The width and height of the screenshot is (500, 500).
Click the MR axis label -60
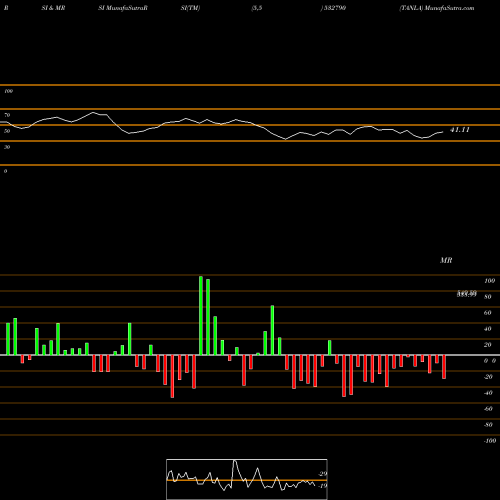point(488,409)
